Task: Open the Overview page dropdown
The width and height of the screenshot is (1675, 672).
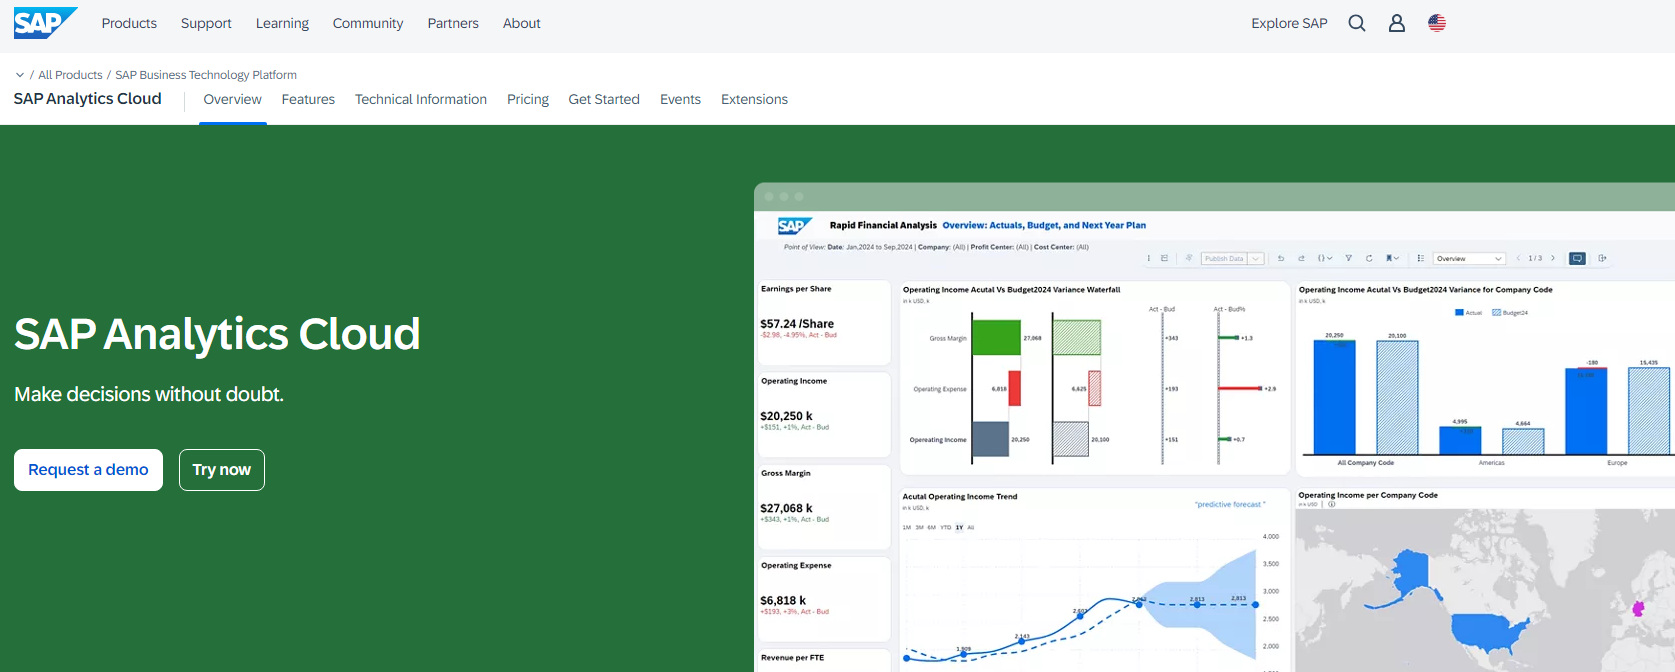Action: click(x=1469, y=258)
